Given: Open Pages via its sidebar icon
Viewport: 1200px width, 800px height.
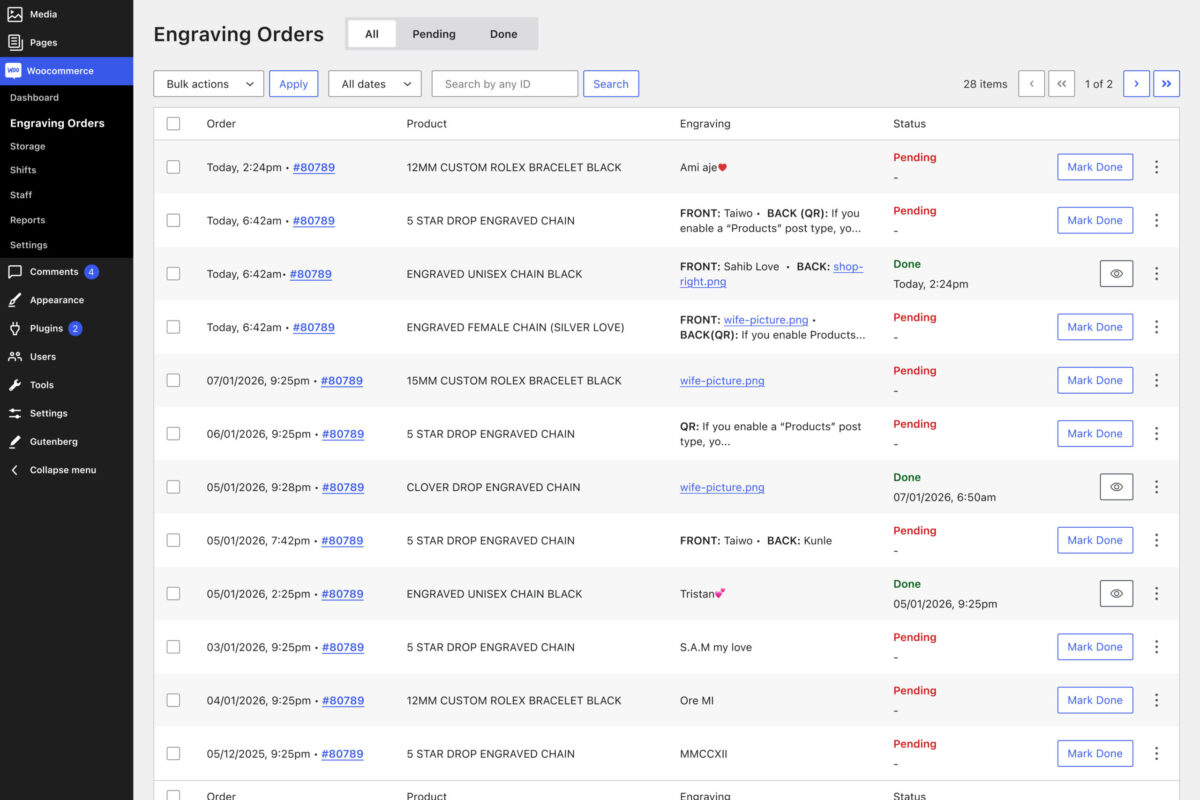Looking at the screenshot, I should [x=15, y=43].
